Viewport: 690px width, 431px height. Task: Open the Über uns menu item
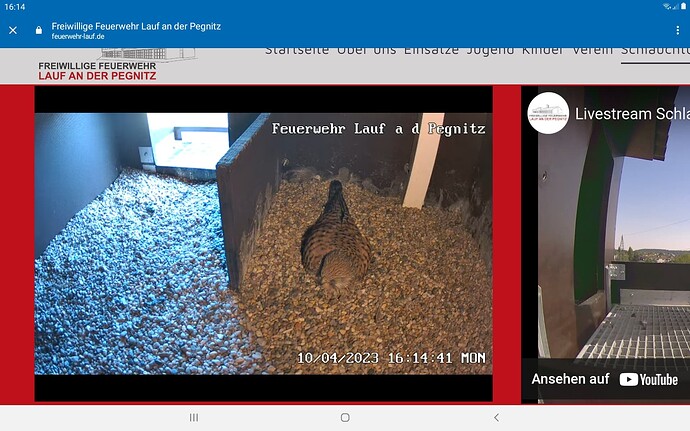(367, 50)
